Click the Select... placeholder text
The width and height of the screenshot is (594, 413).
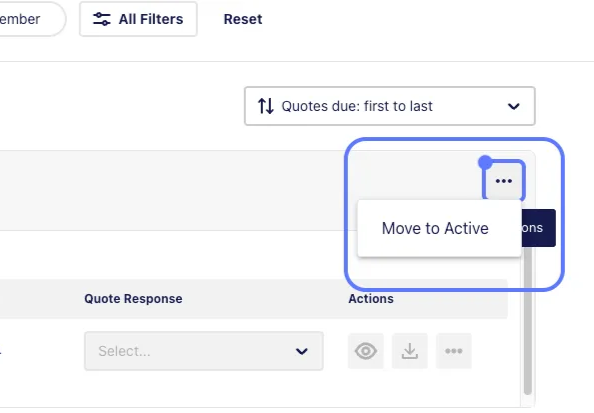[124, 351]
